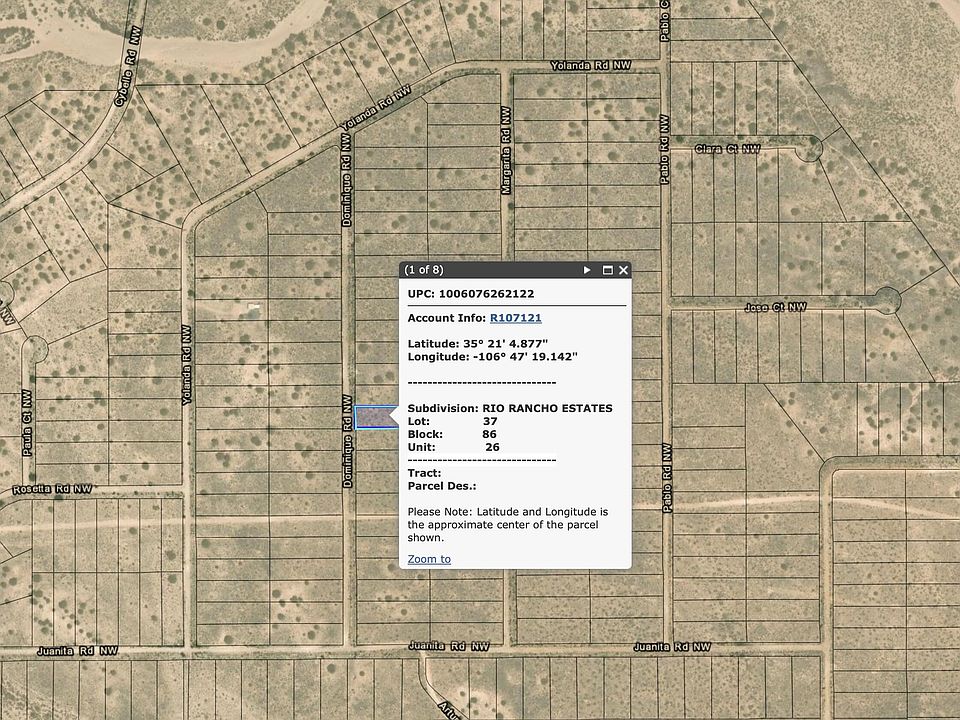960x720 pixels.
Task: Close the parcel information popup
Action: 622,270
